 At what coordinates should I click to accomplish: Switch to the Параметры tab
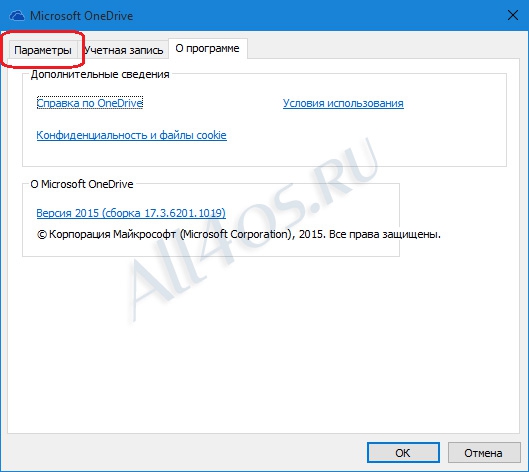43,50
